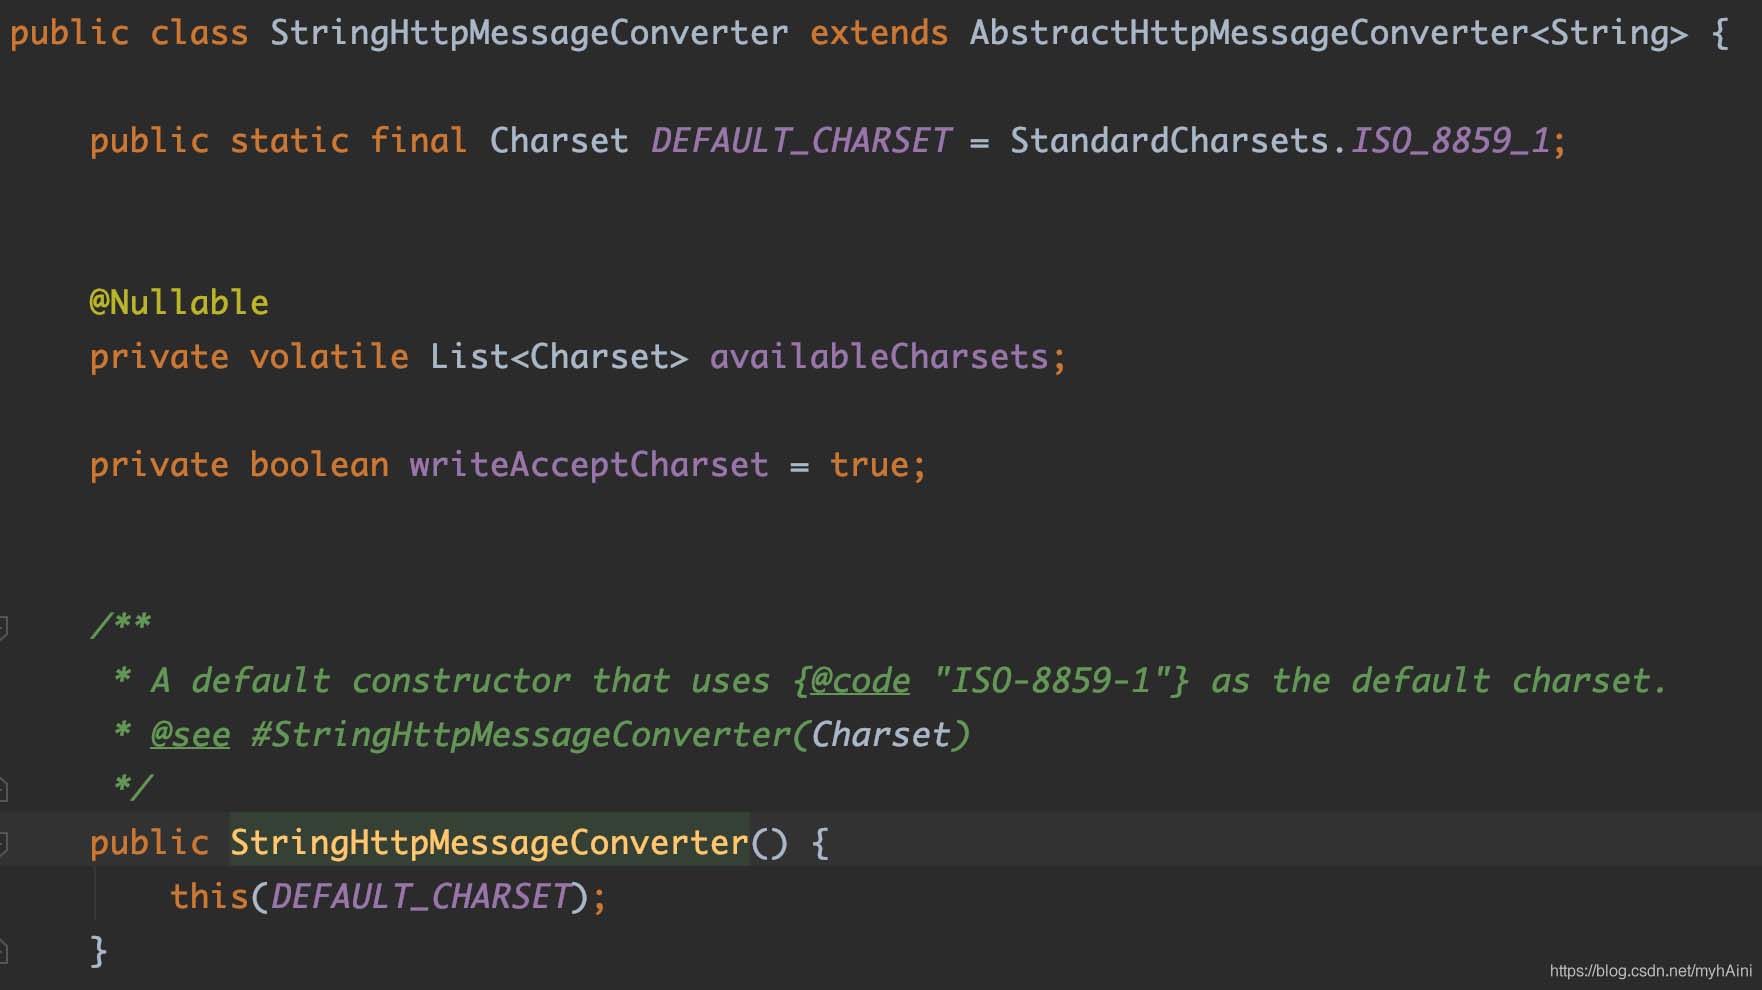
Task: Click the volatile keyword
Action: (329, 357)
